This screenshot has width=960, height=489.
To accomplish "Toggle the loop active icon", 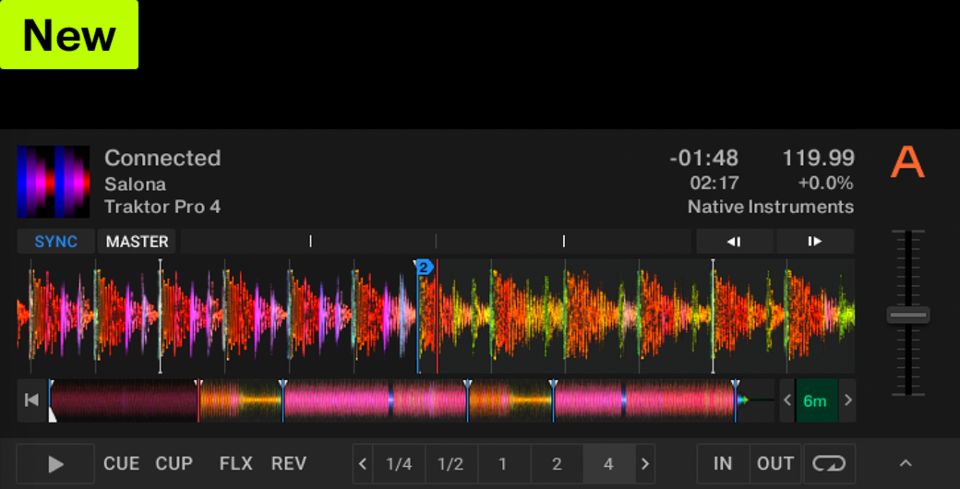I will point(829,464).
